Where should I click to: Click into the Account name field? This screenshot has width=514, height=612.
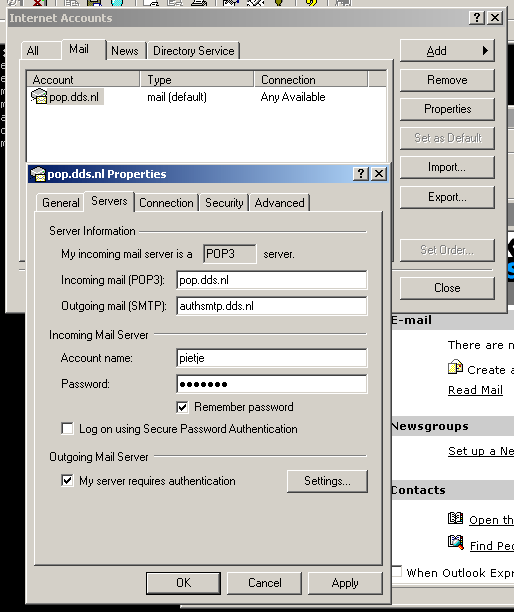coord(272,358)
